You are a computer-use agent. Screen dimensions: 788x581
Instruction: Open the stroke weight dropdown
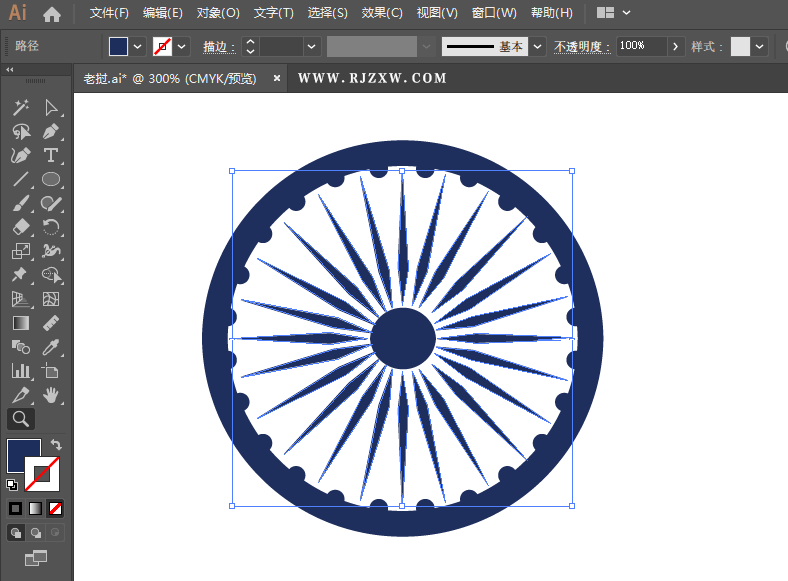click(x=312, y=46)
